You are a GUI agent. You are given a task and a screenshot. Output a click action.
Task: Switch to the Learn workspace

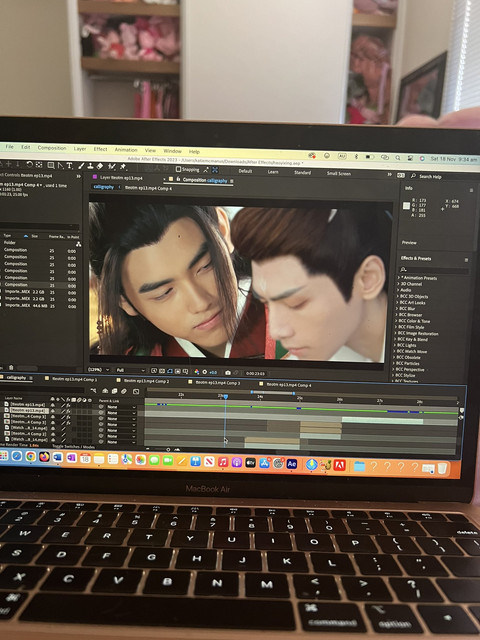point(273,172)
